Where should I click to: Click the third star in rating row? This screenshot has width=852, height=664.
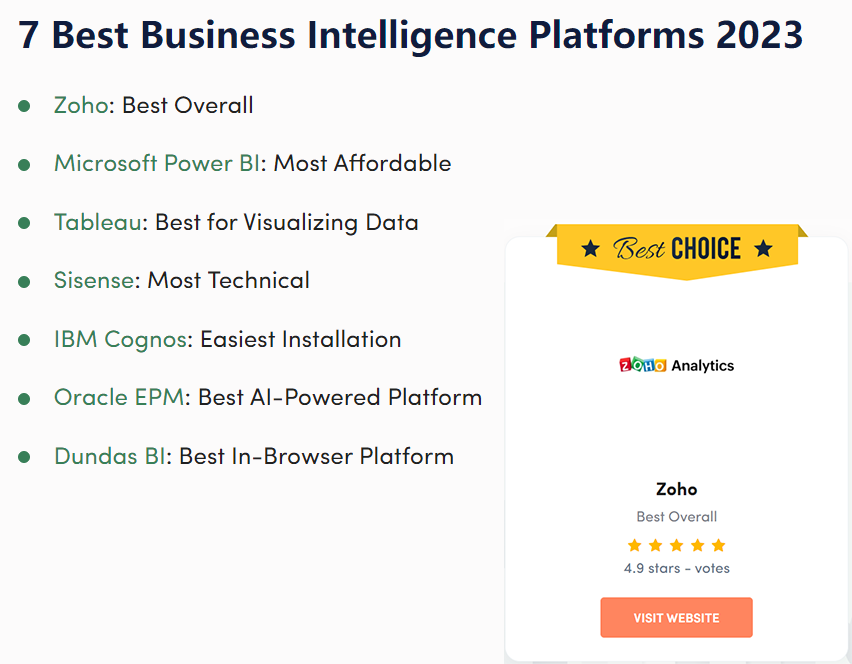(x=676, y=544)
